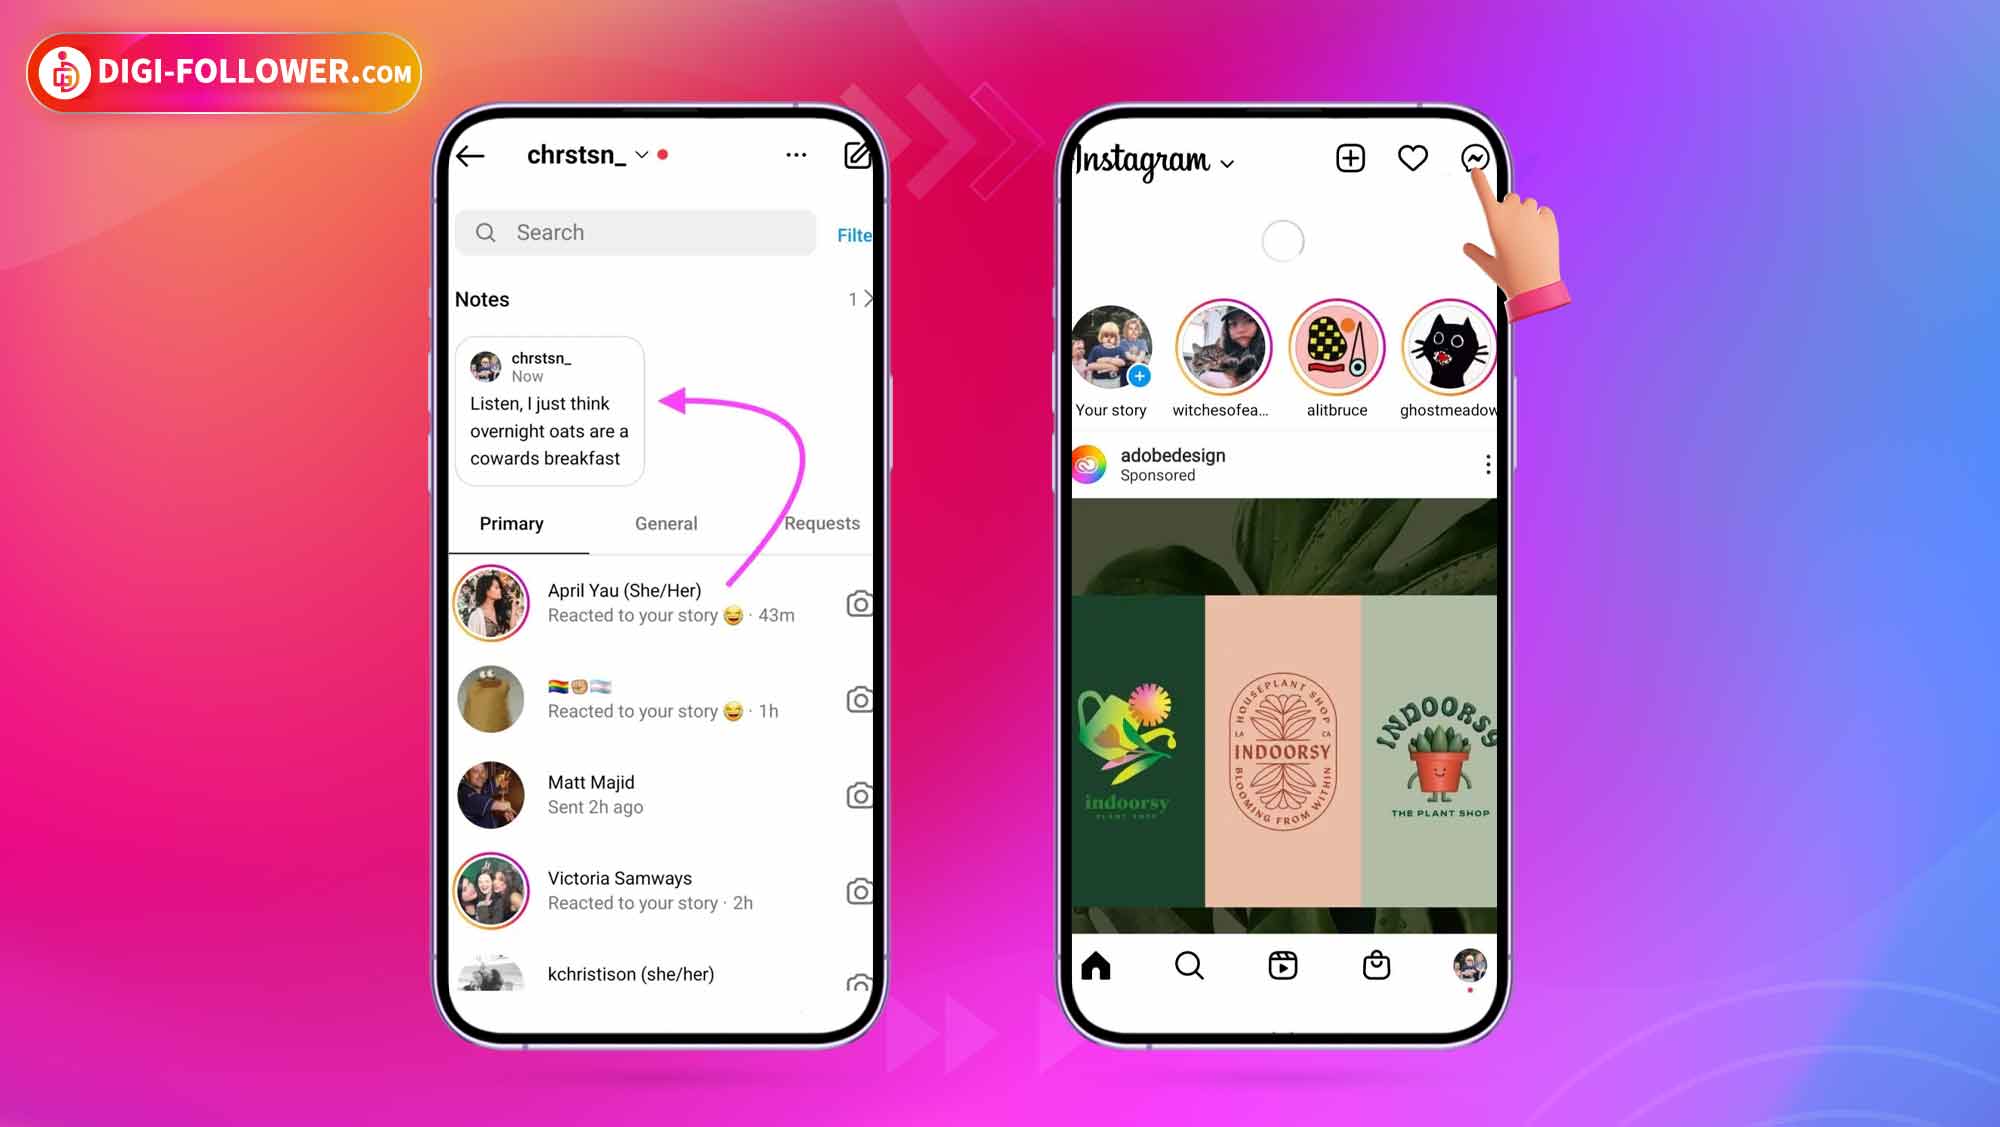
Task: Tap the shop bag icon in bottom nav
Action: [x=1375, y=965]
